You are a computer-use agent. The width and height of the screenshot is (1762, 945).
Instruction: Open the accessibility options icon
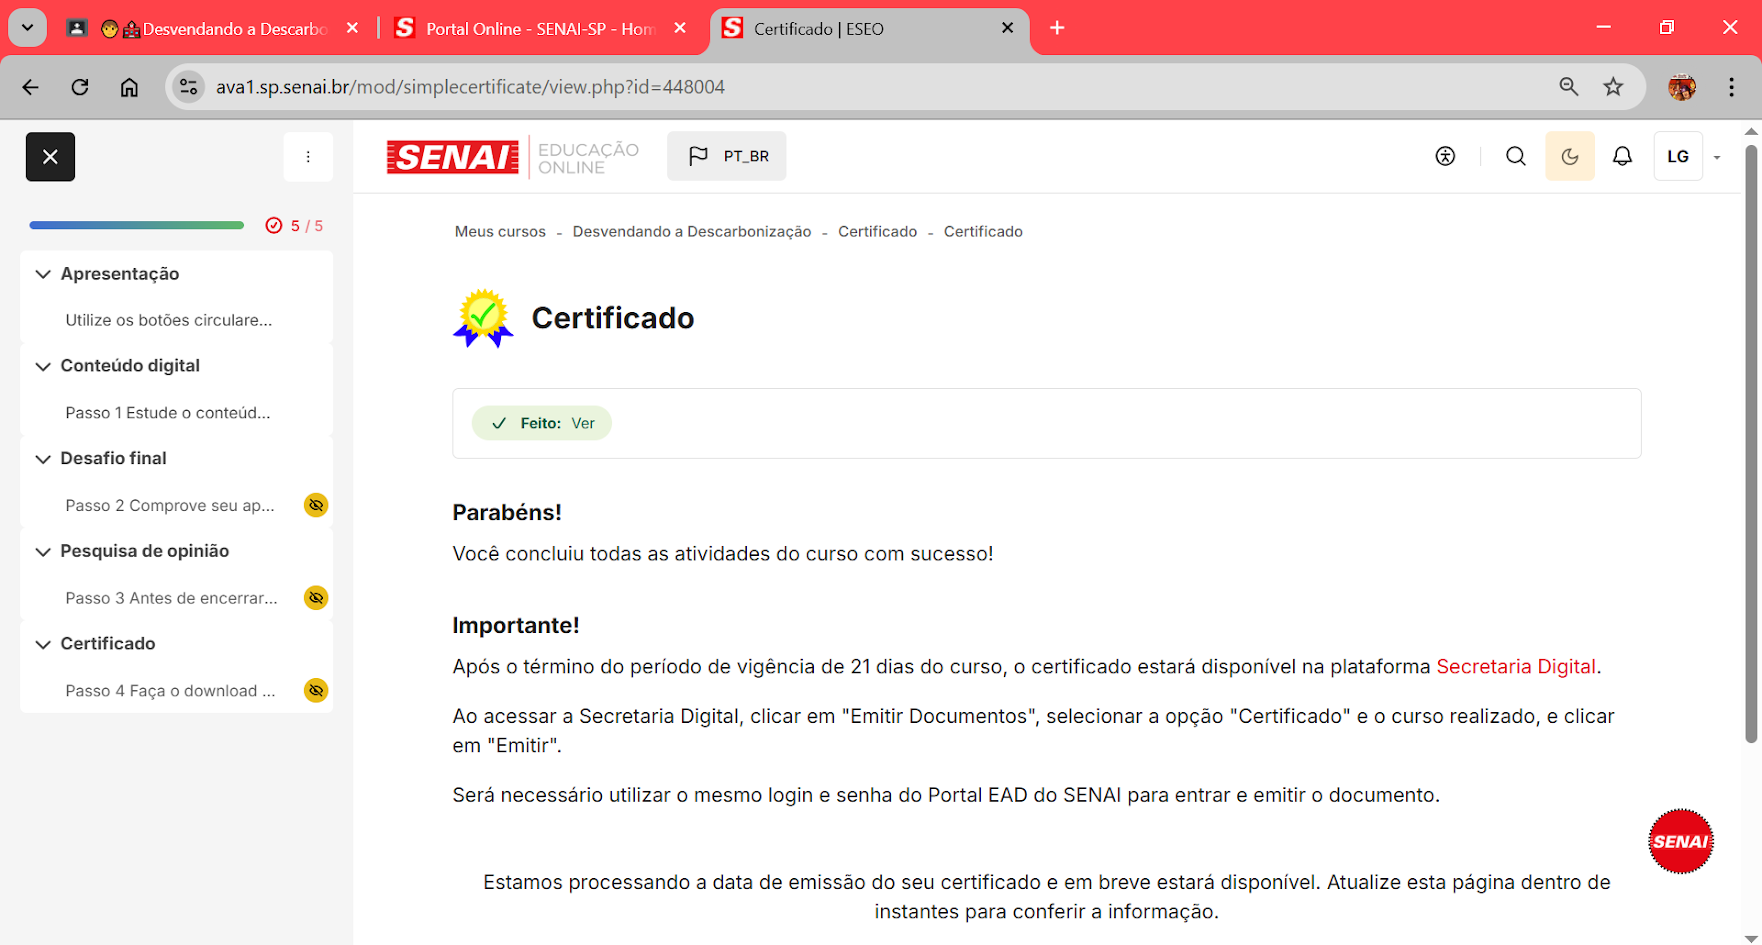(1445, 156)
